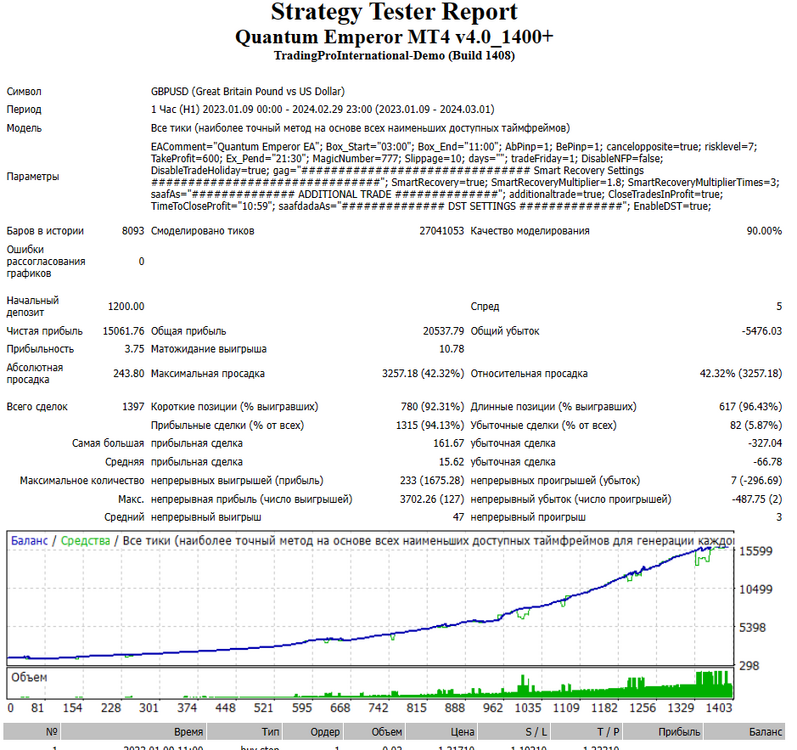
Task: Click the Всего сделок value 1397
Action: [133, 407]
